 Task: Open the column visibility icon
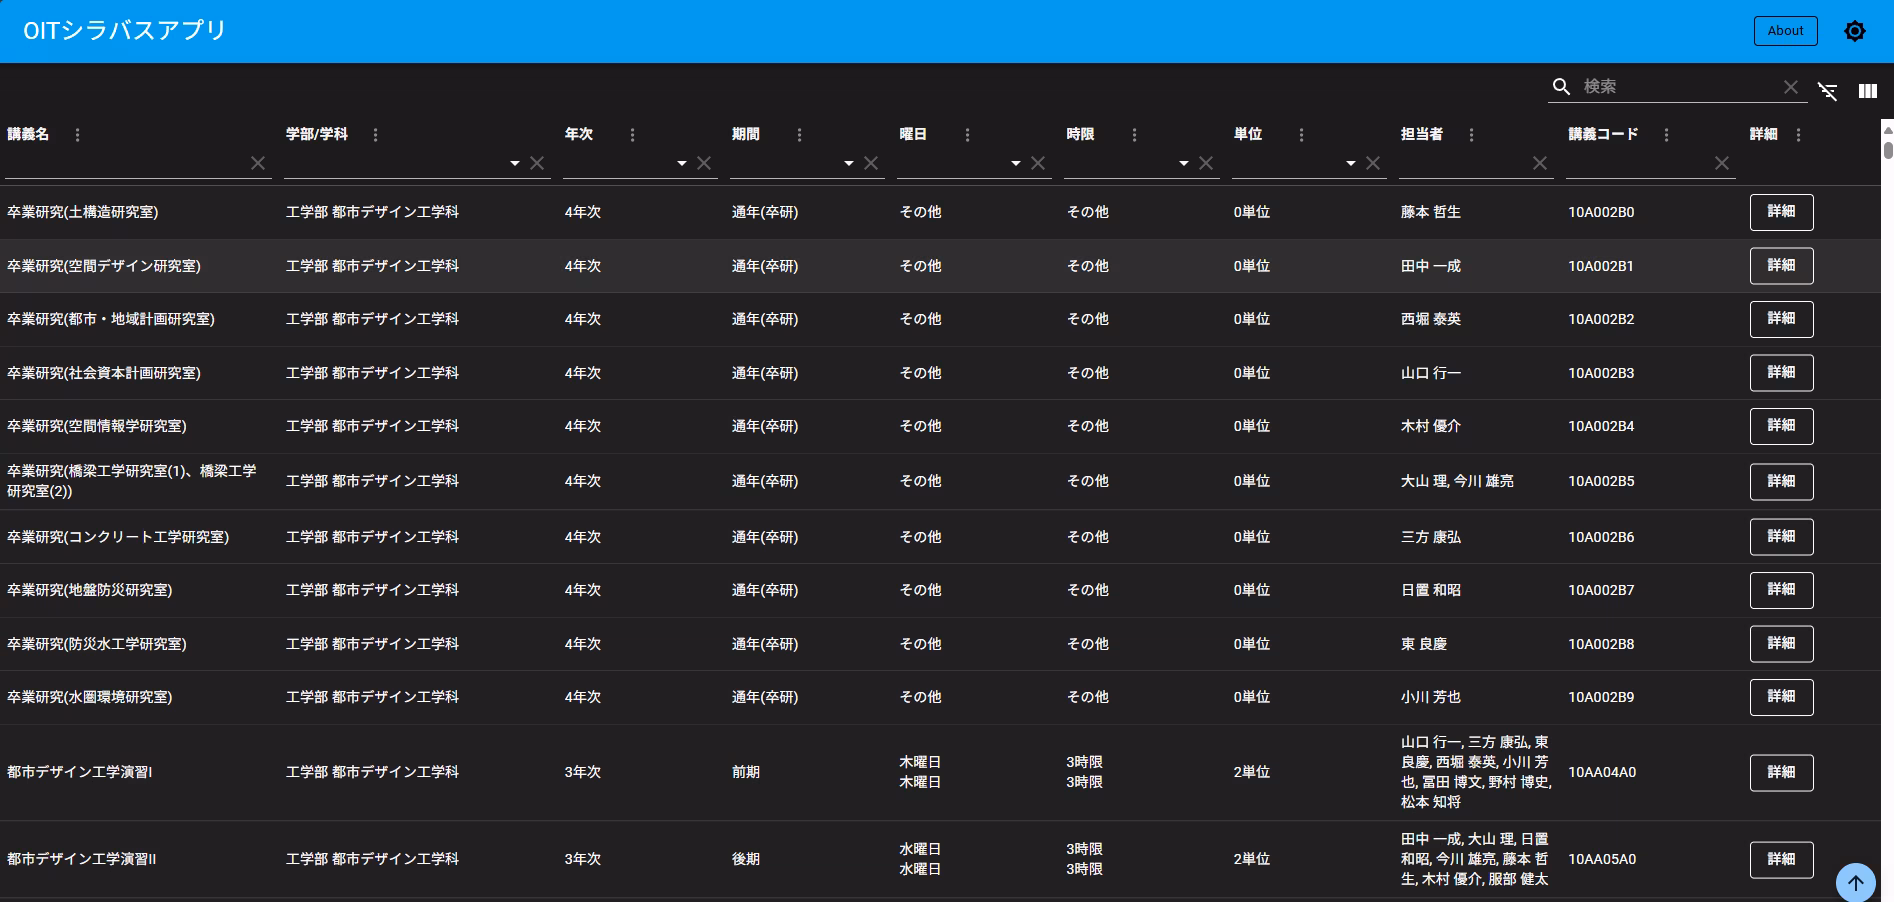pyautogui.click(x=1867, y=91)
